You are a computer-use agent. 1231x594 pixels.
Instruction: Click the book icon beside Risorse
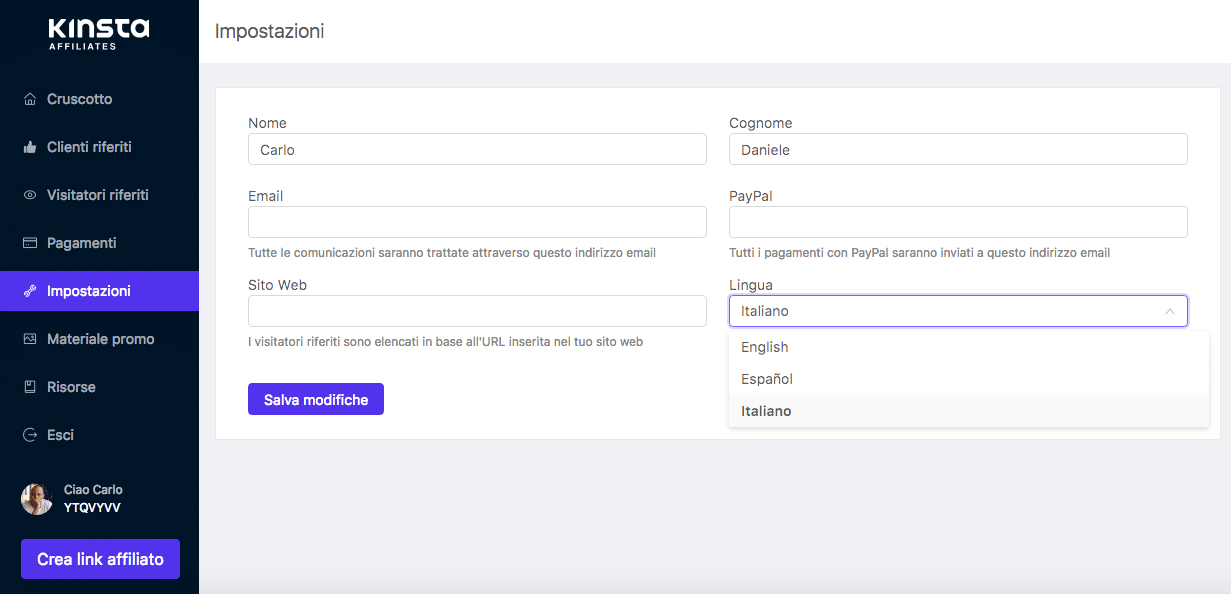point(29,387)
